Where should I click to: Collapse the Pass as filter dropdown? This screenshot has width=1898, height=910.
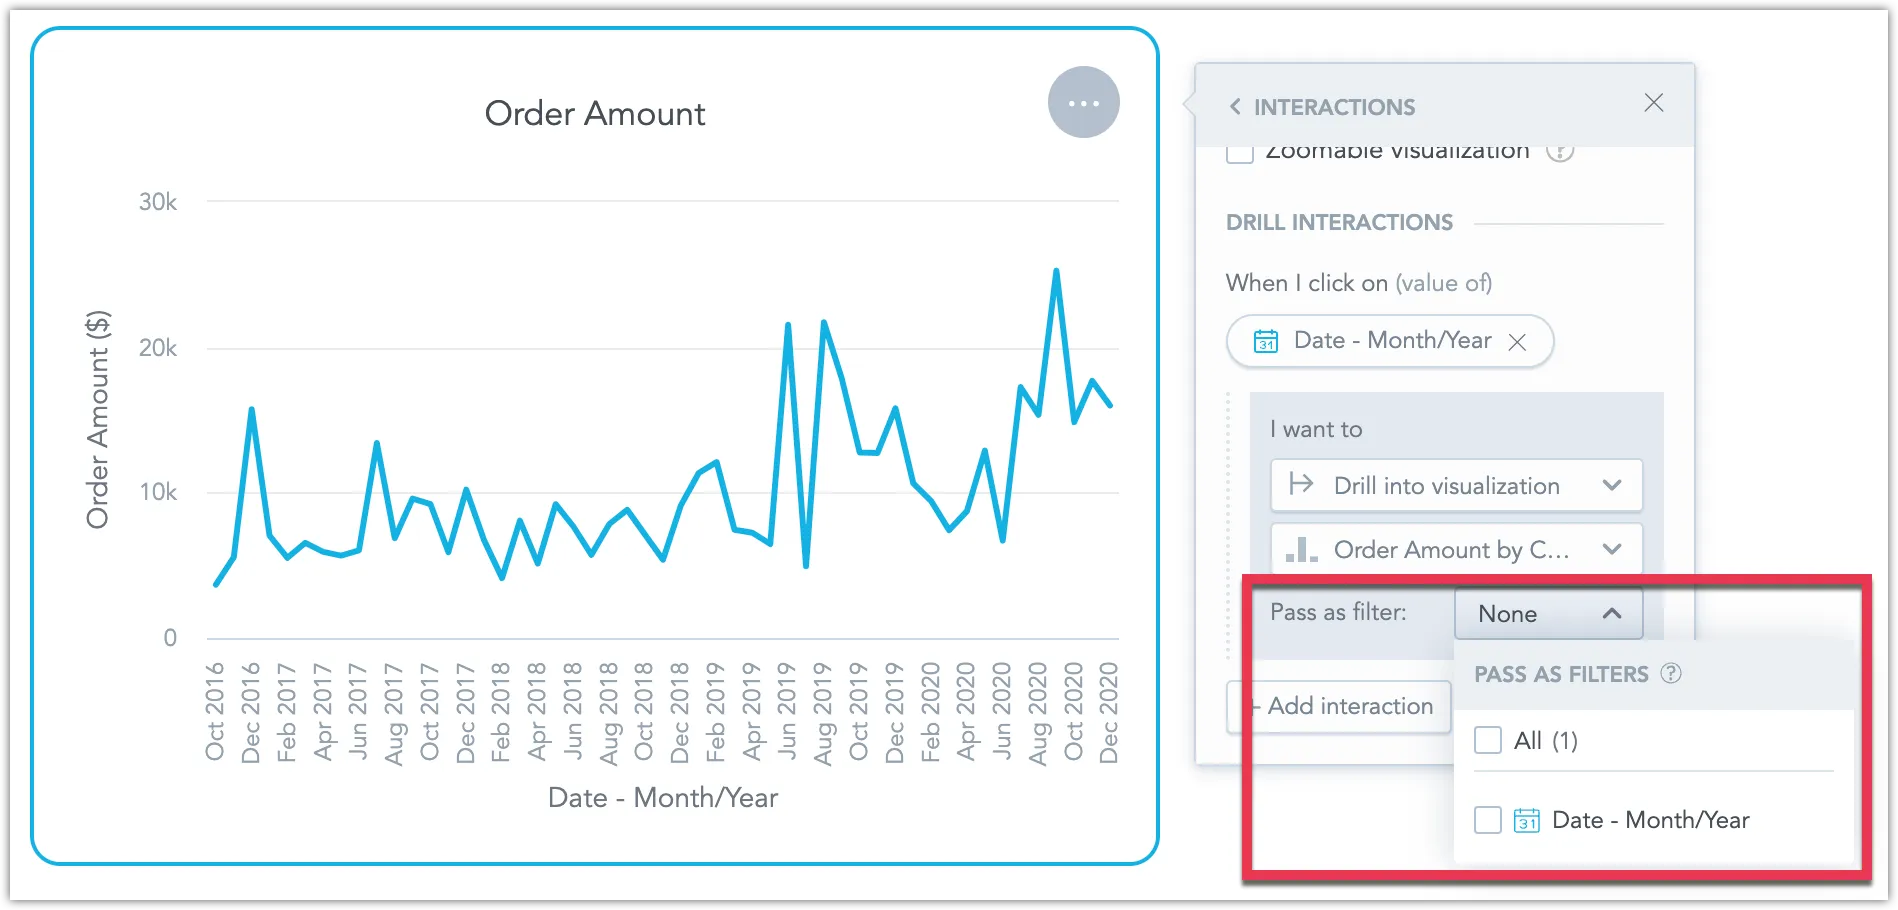pyautogui.click(x=1613, y=614)
